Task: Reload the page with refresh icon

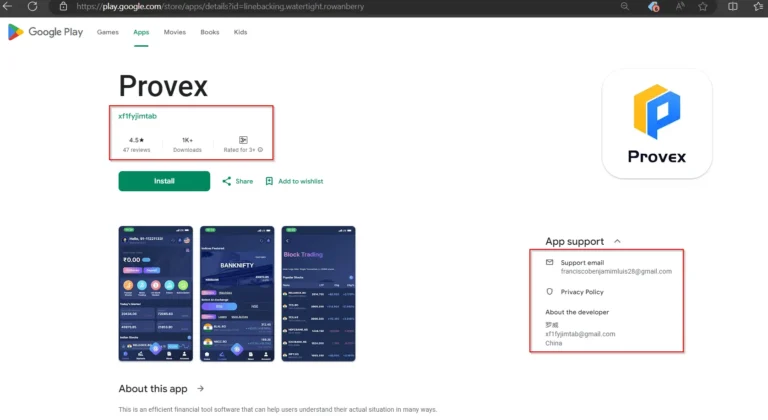Action: [32, 6]
